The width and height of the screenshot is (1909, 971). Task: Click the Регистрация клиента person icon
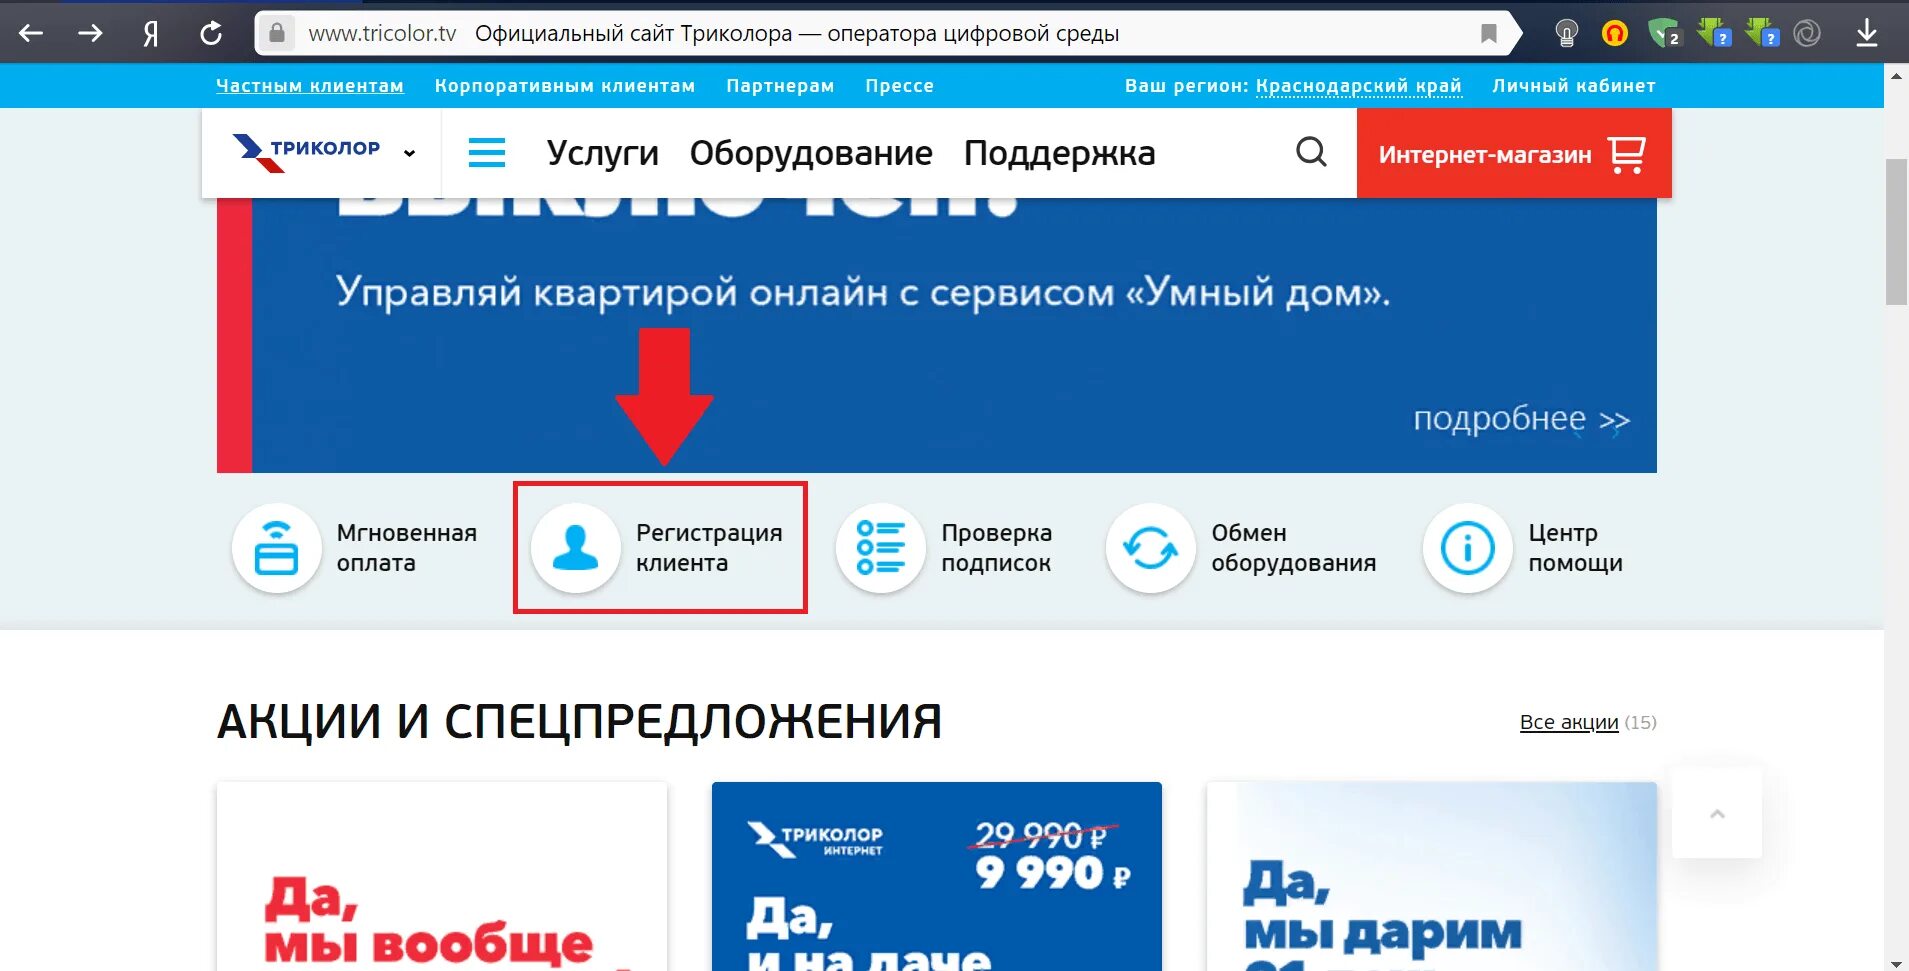point(575,548)
